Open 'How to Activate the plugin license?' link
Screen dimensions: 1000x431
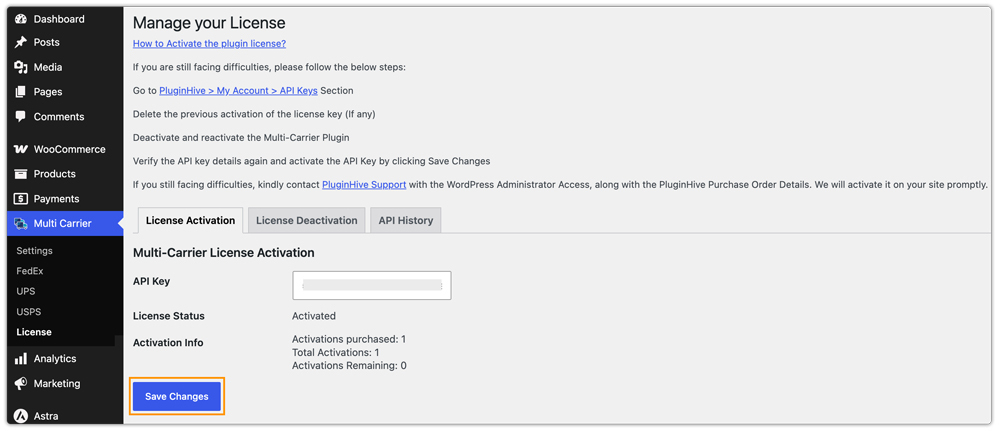[x=209, y=44]
